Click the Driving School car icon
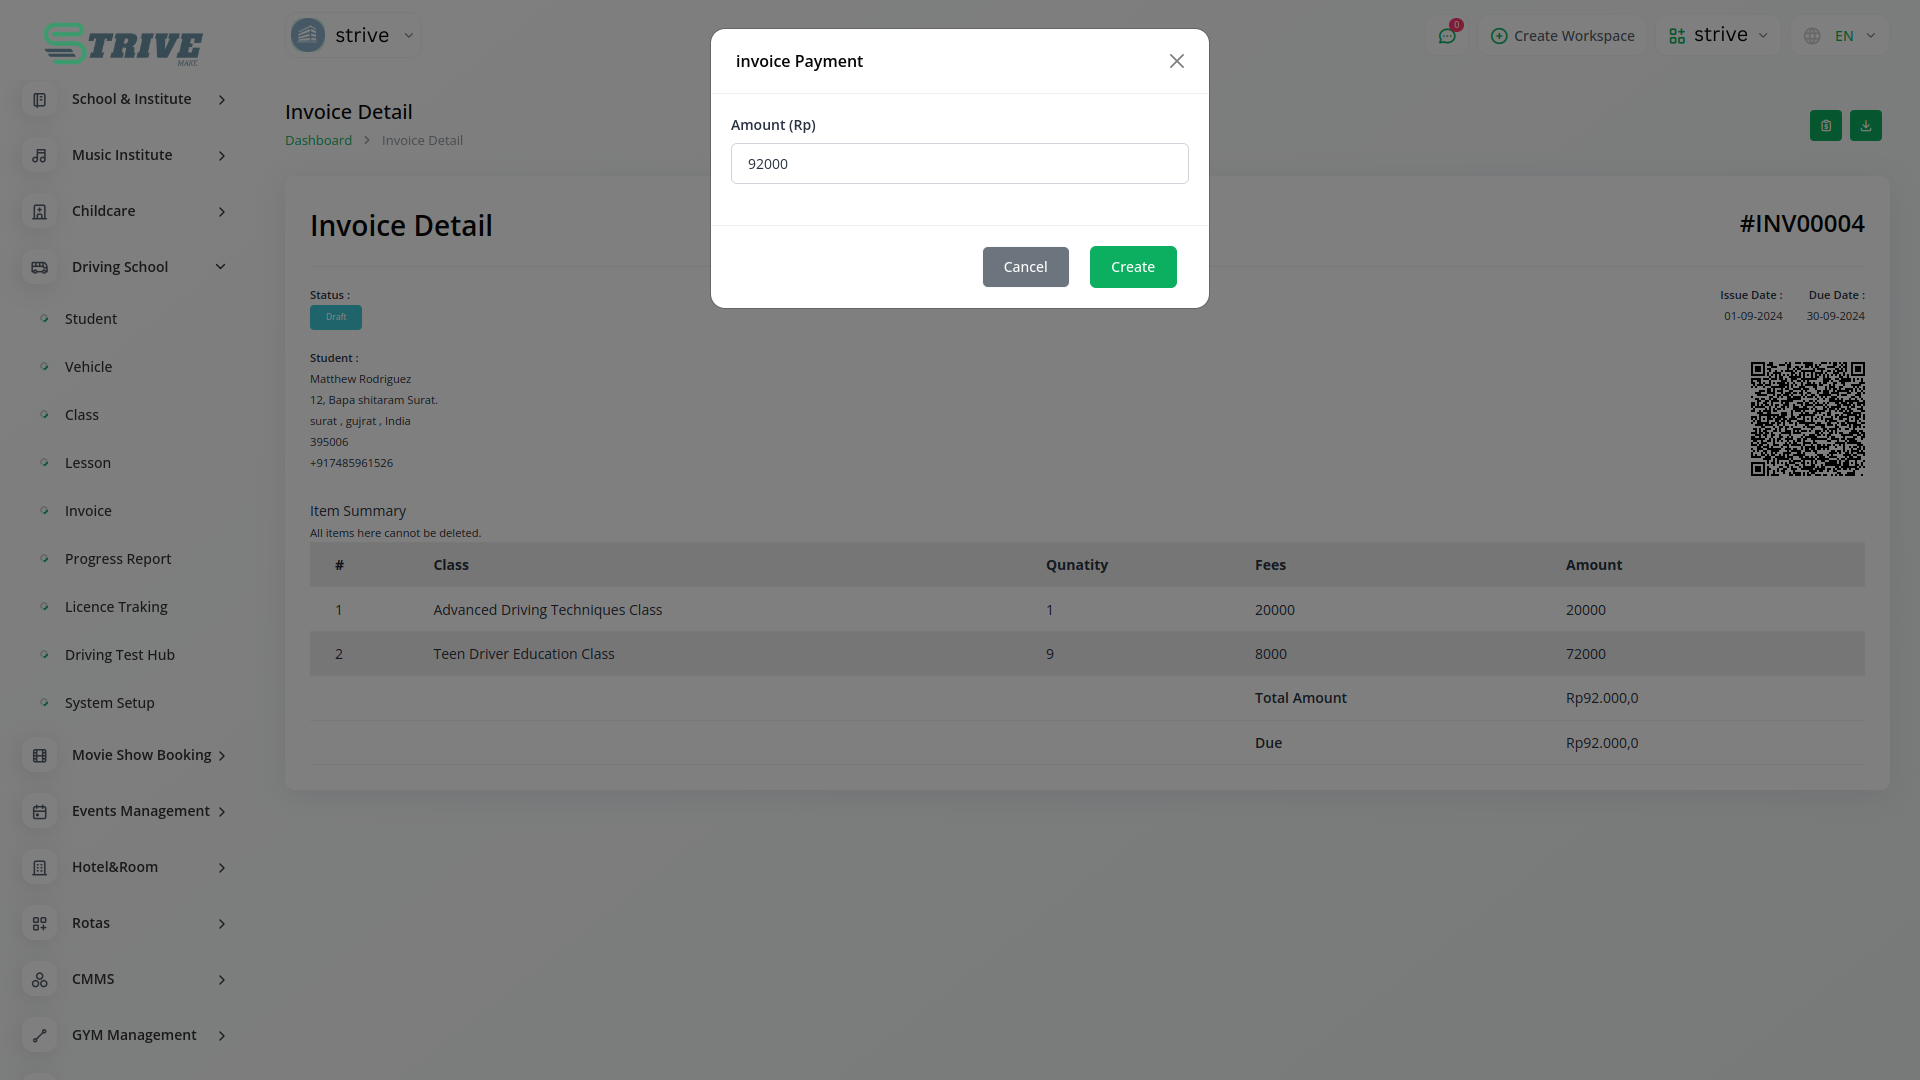 (x=40, y=267)
